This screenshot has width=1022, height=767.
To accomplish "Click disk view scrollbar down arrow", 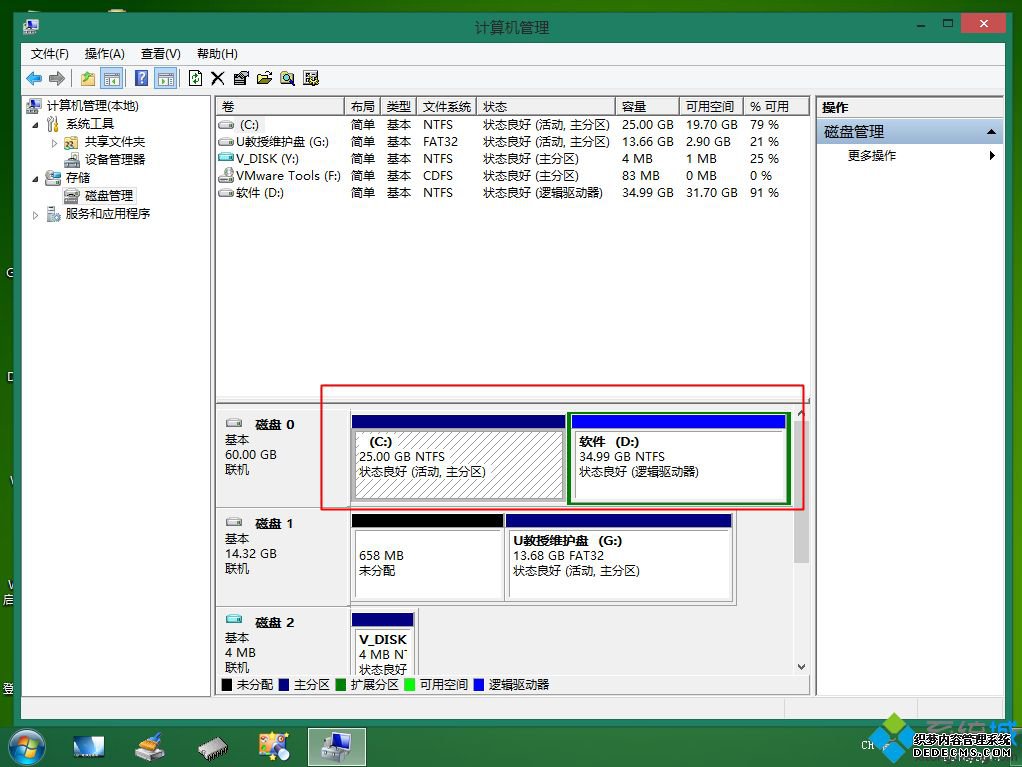I will coord(801,667).
